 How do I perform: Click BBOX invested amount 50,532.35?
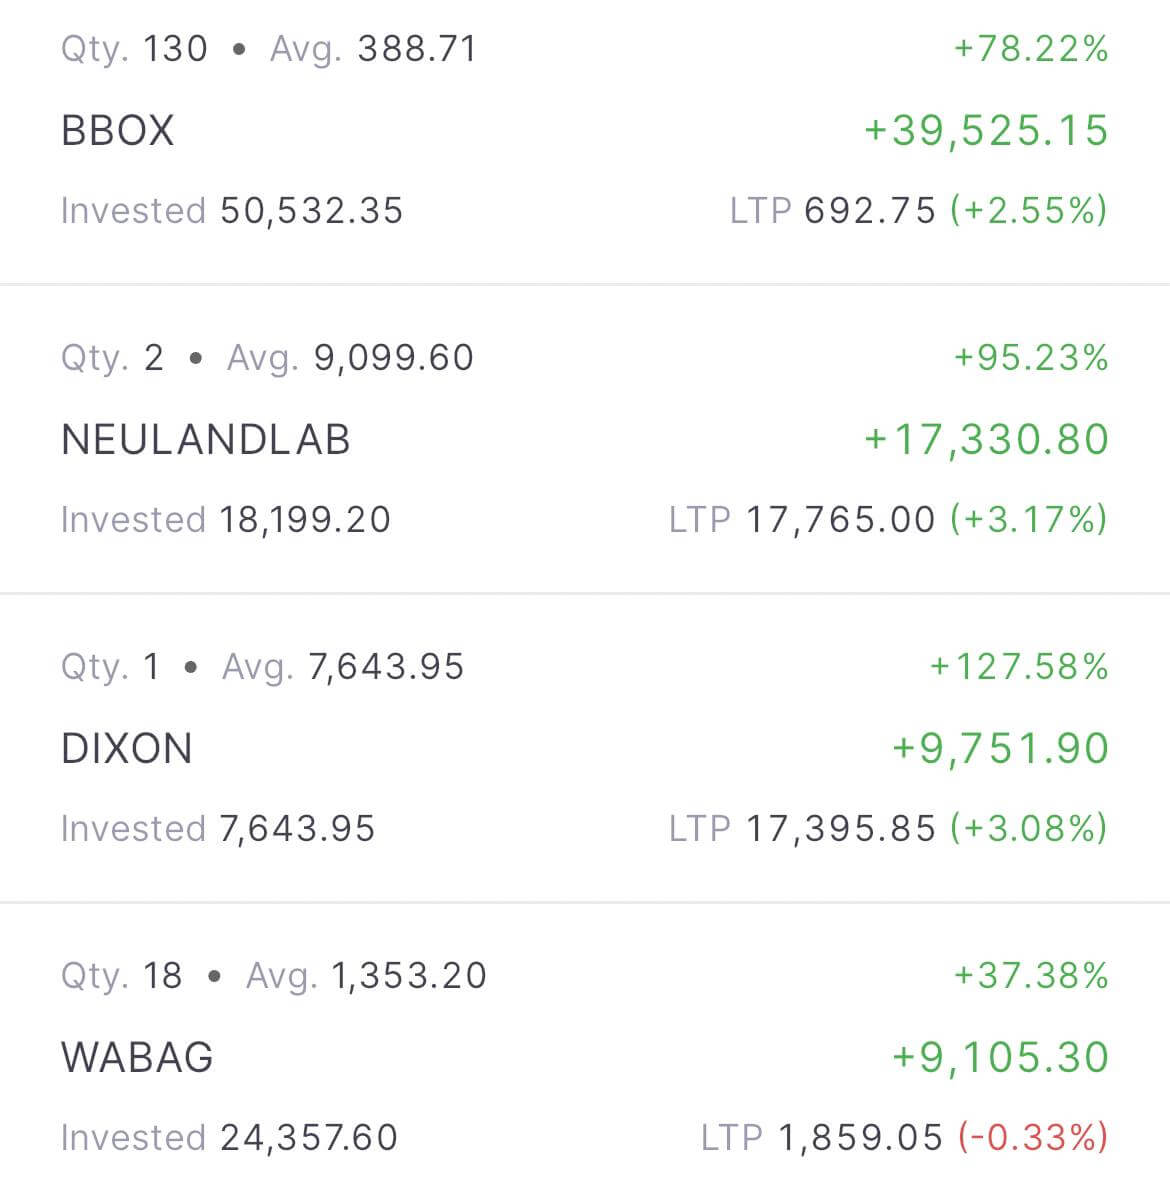pyautogui.click(x=311, y=211)
